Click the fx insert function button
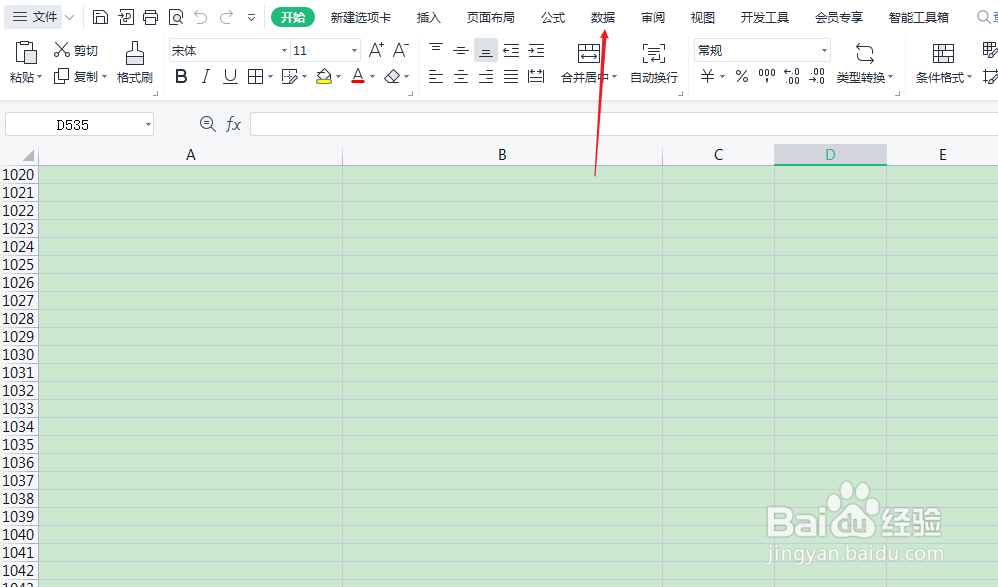Image resolution: width=998 pixels, height=587 pixels. [x=234, y=124]
